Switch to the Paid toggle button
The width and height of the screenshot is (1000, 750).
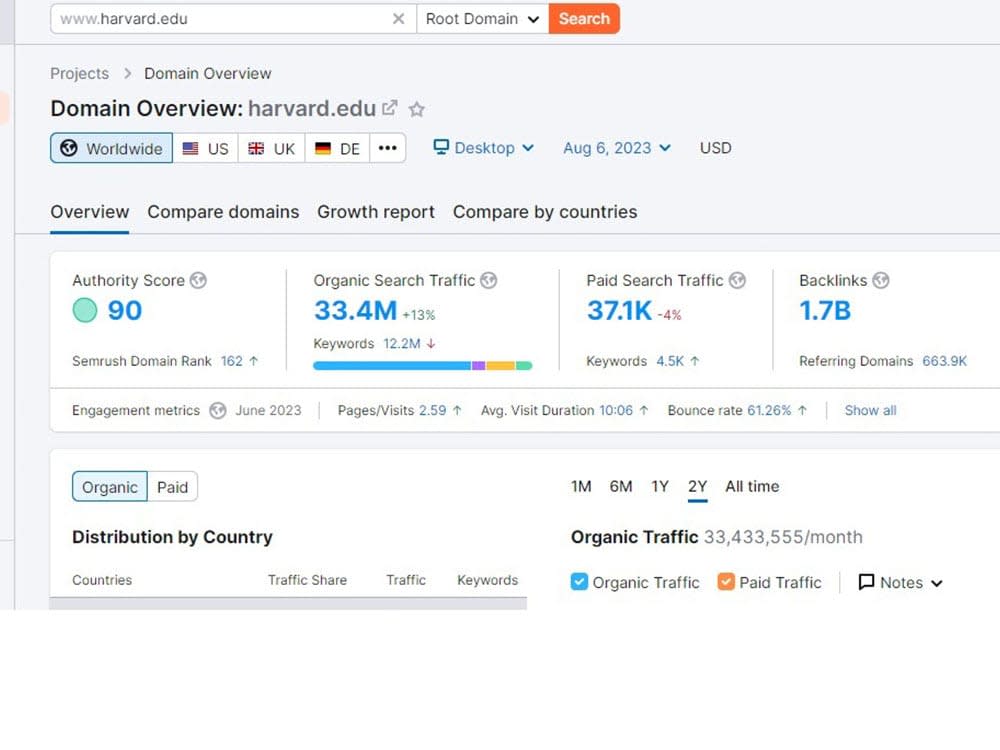point(172,487)
